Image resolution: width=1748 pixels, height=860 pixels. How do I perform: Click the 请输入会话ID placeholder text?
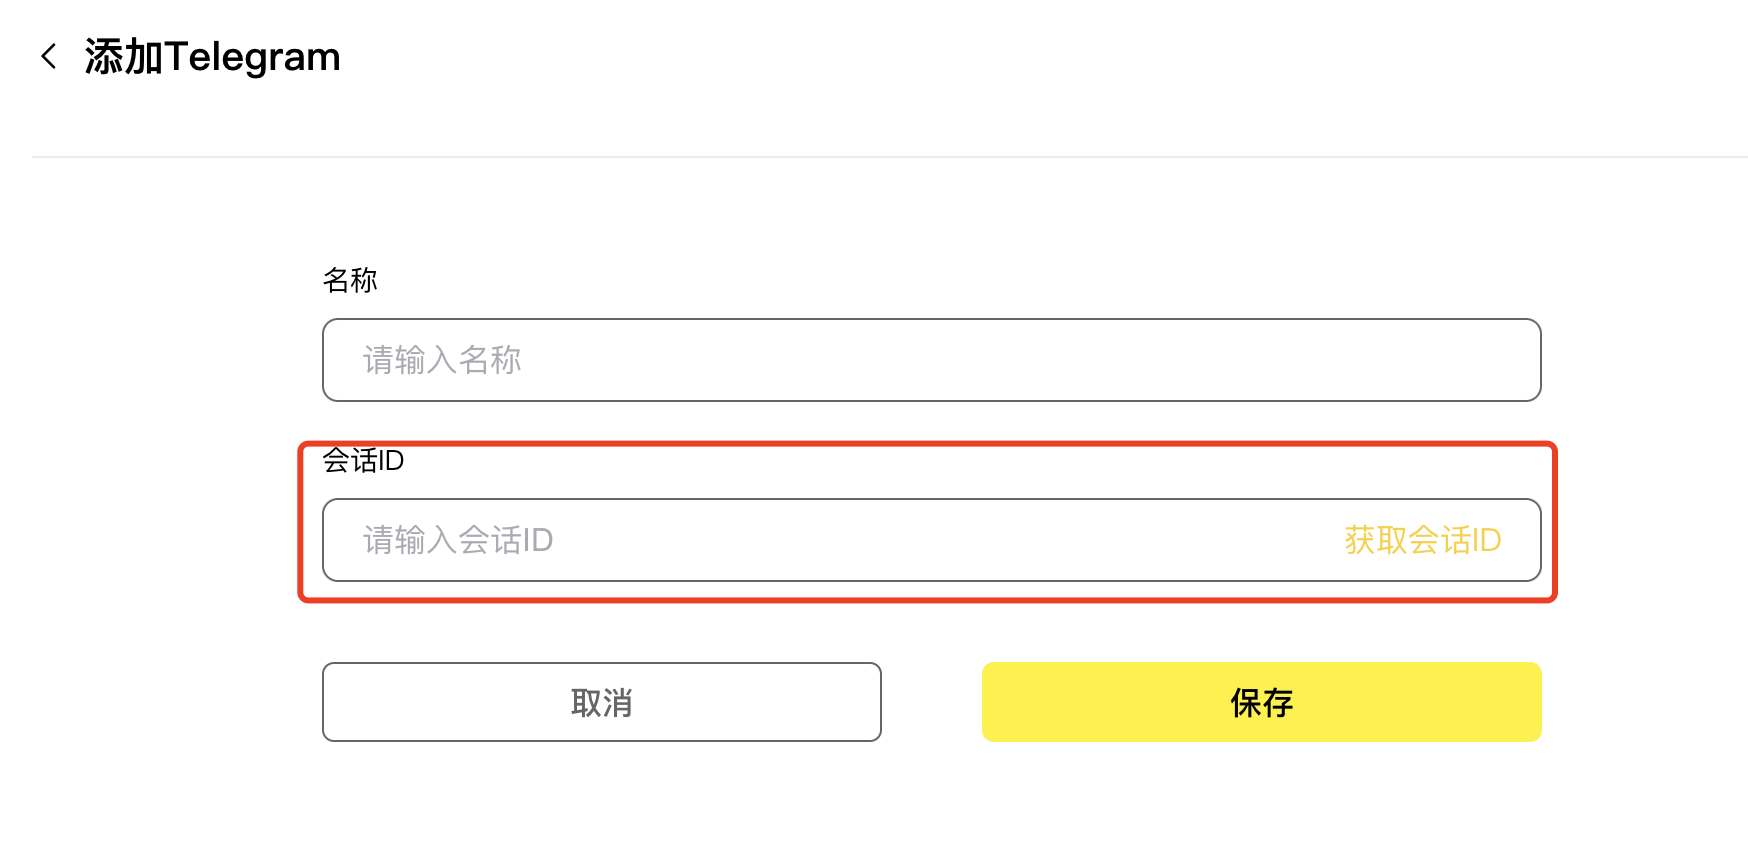458,540
